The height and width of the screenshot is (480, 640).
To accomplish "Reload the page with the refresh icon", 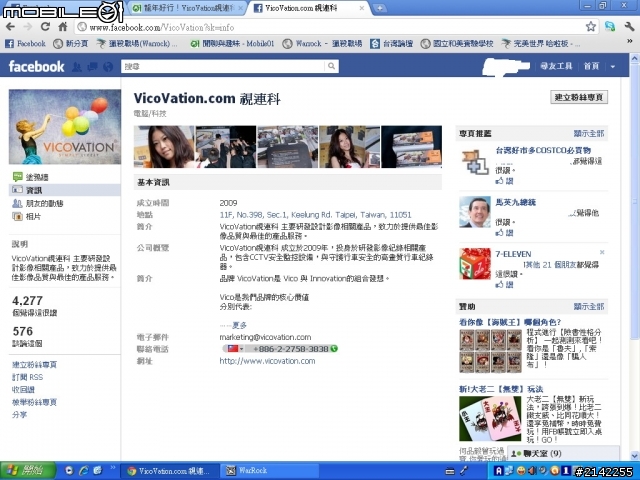I will [45, 27].
